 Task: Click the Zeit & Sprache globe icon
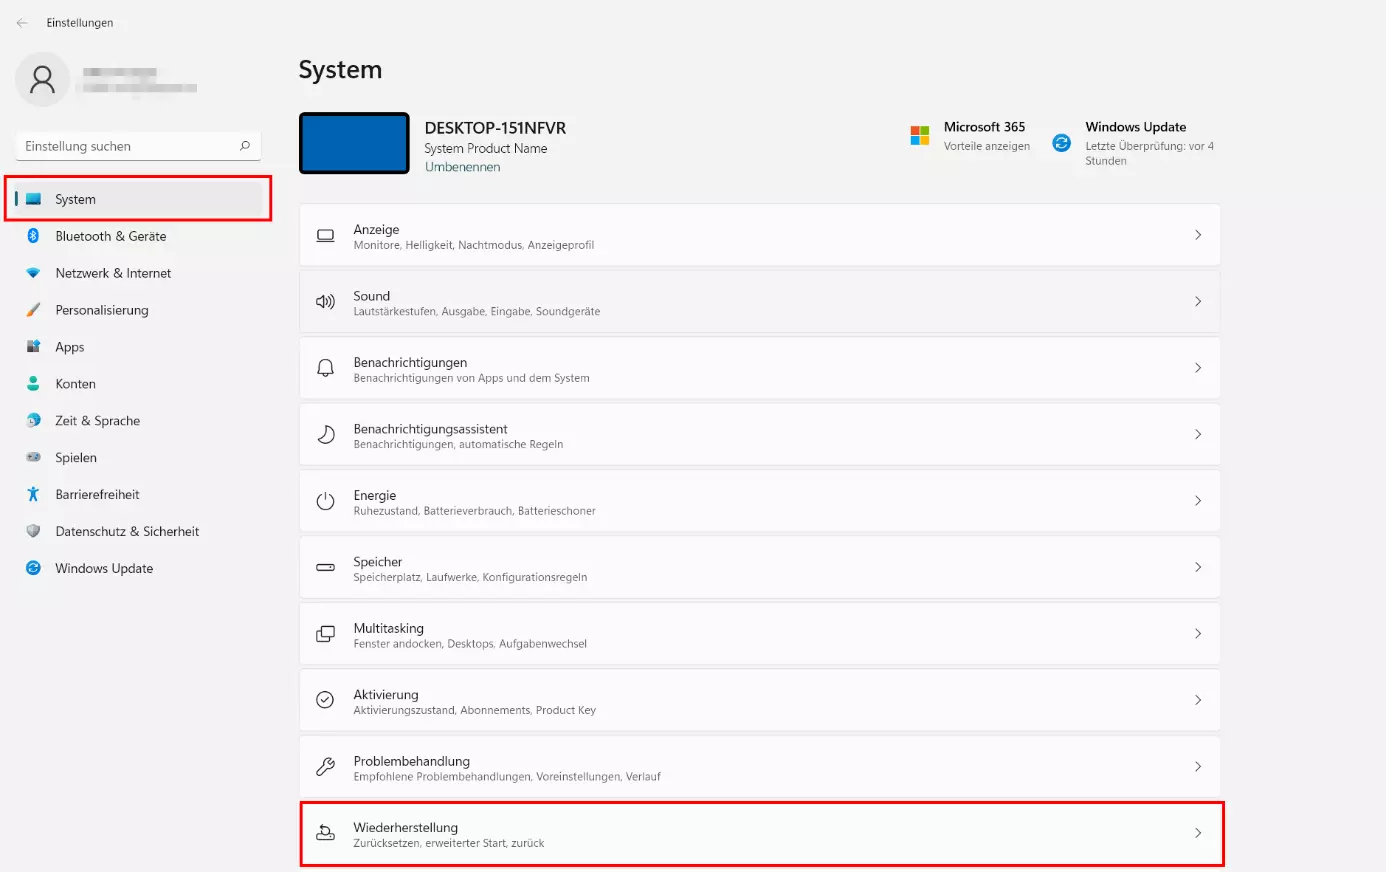click(33, 421)
